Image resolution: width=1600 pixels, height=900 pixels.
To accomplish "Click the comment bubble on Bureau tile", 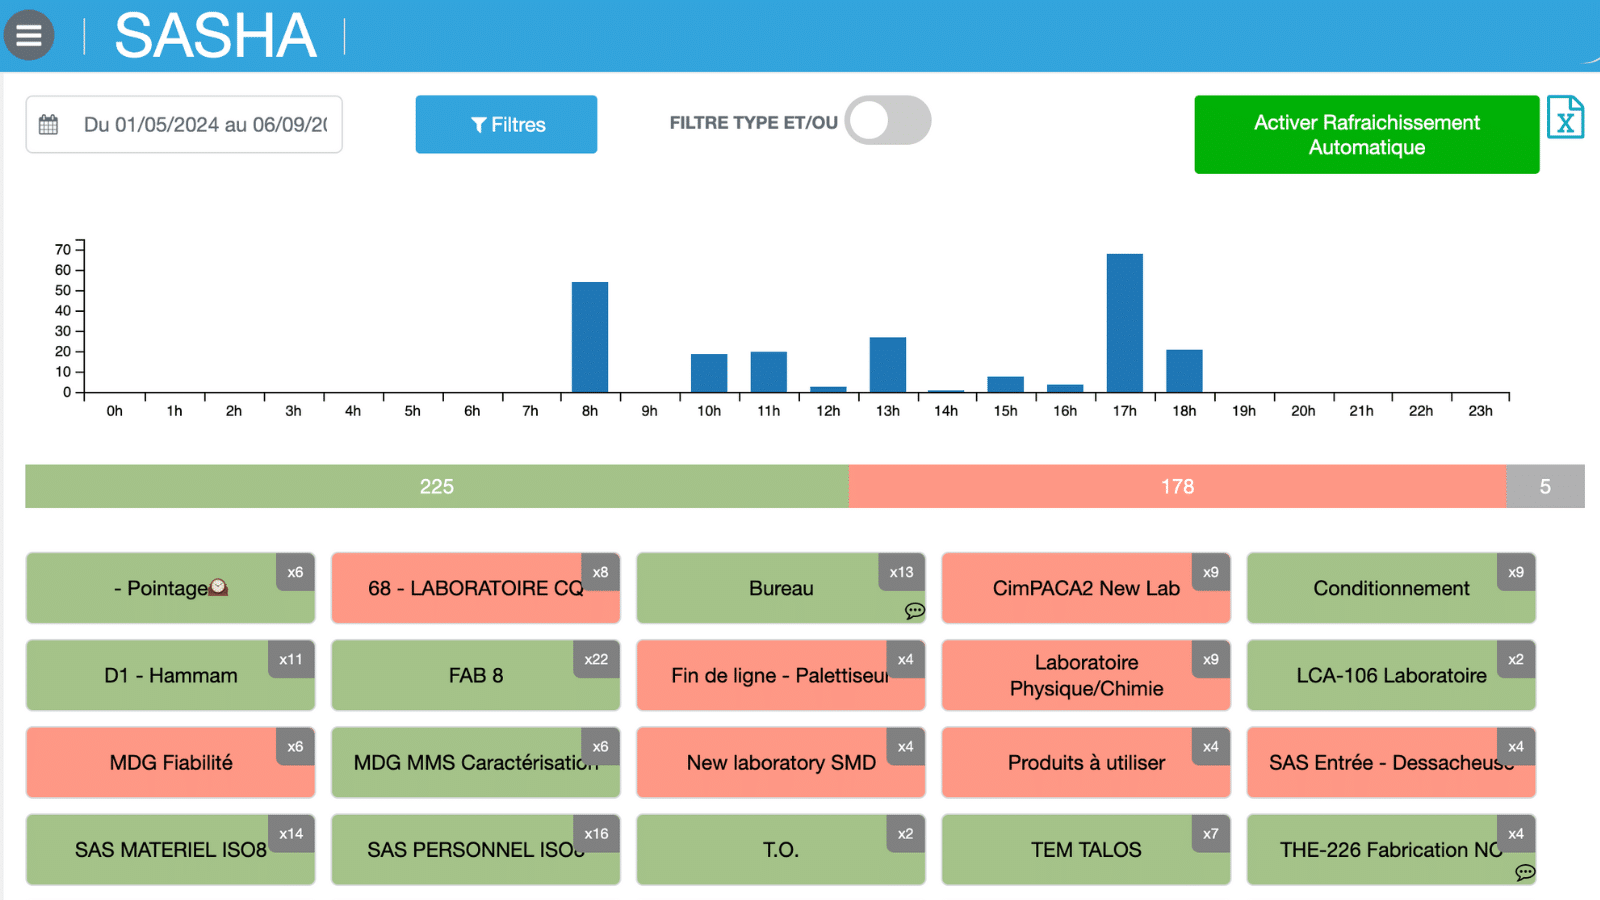I will (914, 611).
